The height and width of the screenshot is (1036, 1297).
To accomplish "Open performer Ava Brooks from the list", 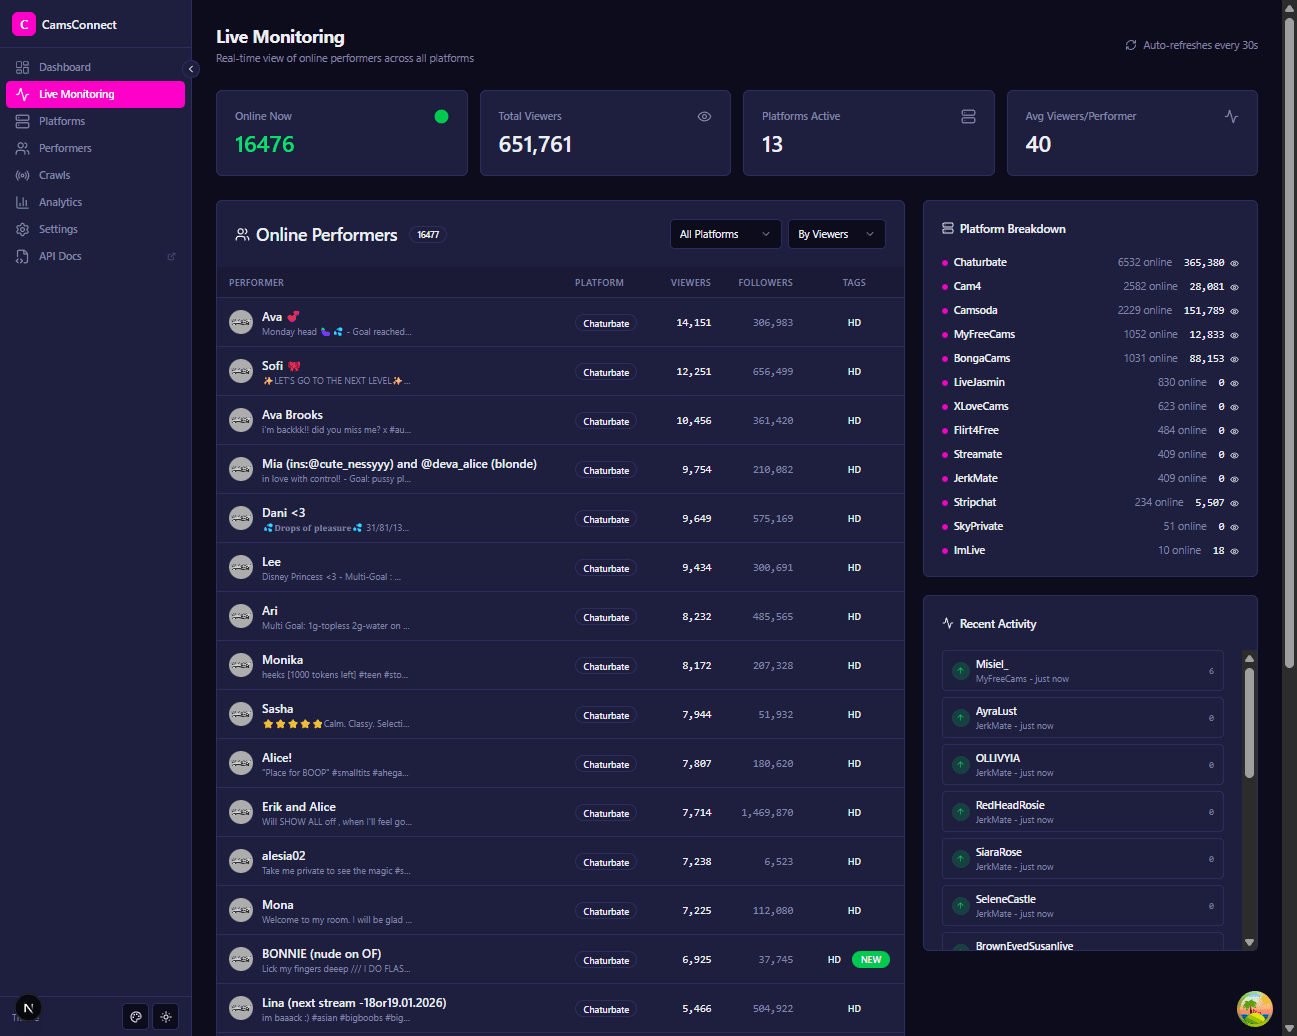I will click(x=291, y=414).
